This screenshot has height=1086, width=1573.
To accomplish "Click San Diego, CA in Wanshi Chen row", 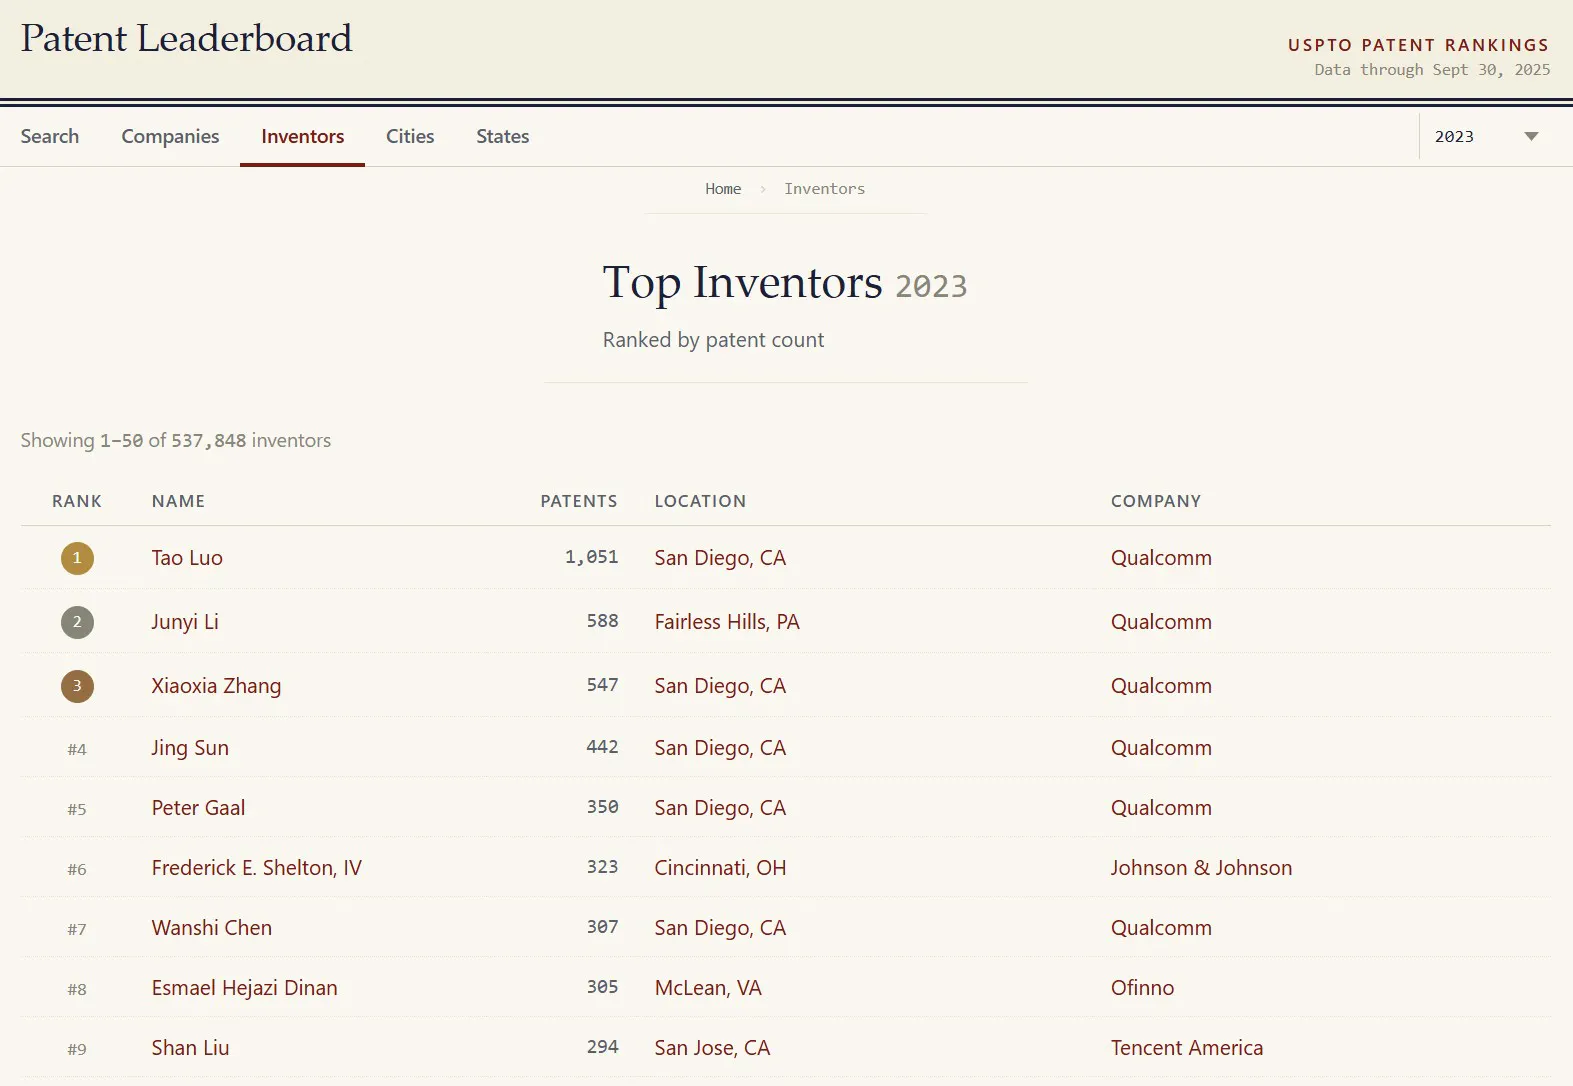I will (x=720, y=928).
